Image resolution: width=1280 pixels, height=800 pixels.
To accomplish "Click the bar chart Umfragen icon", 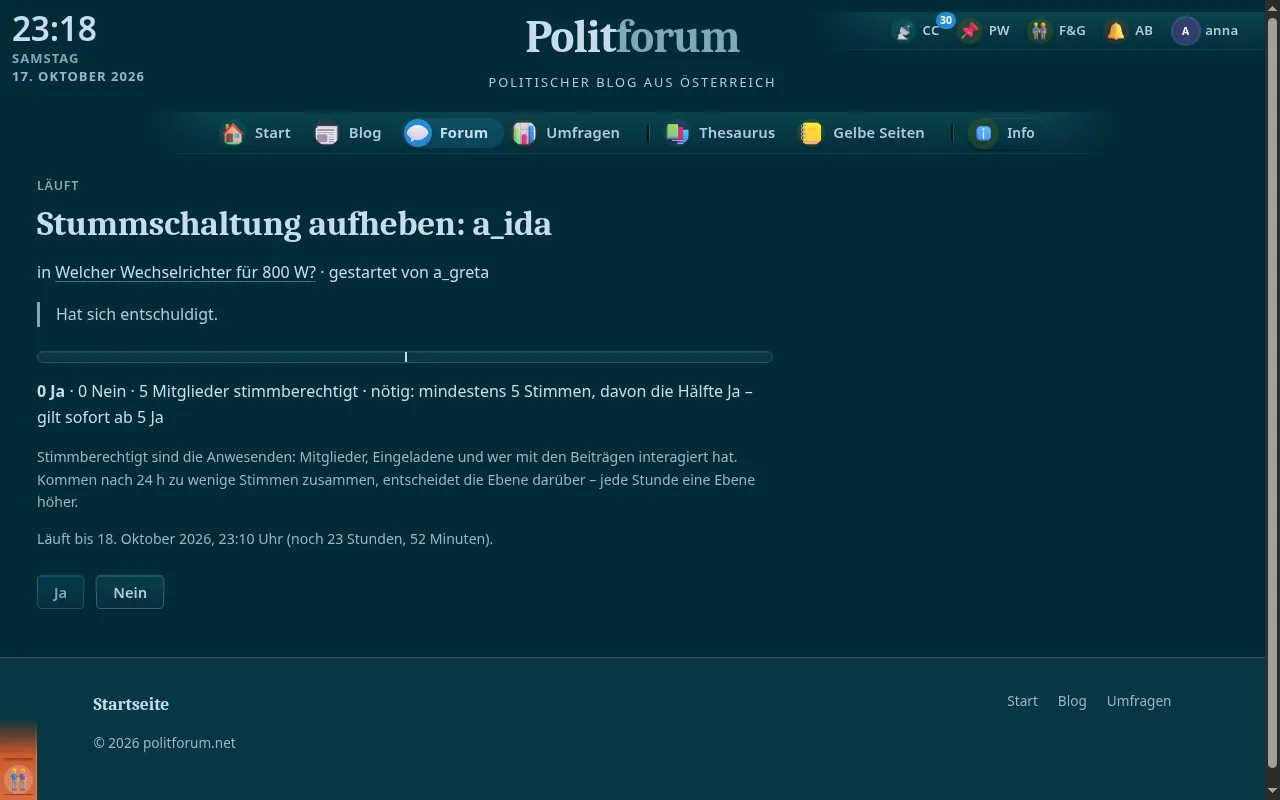I will click(x=524, y=133).
